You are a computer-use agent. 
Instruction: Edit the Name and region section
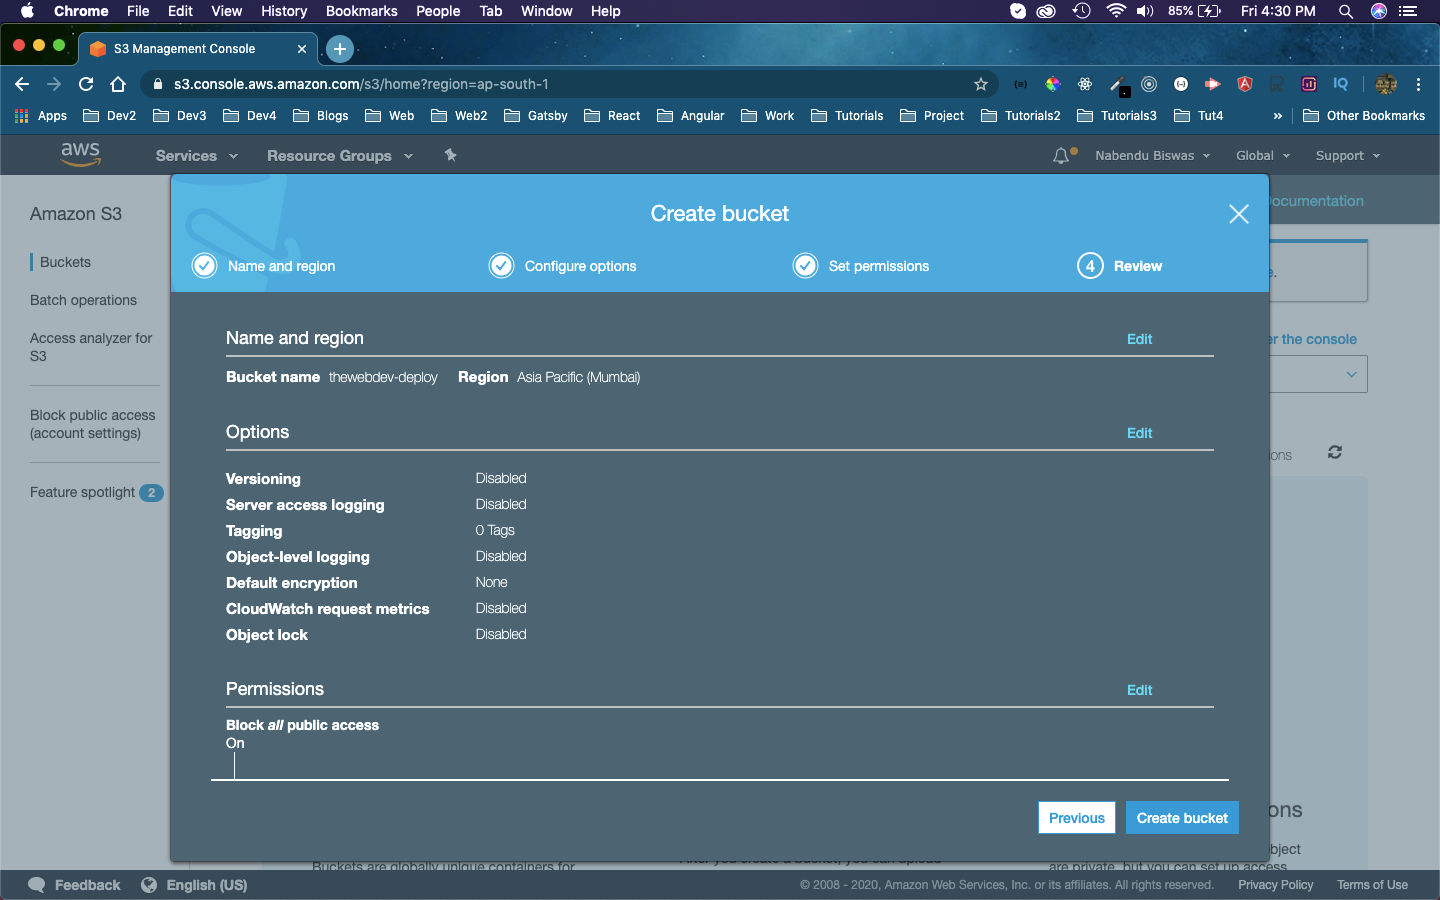point(1139,339)
